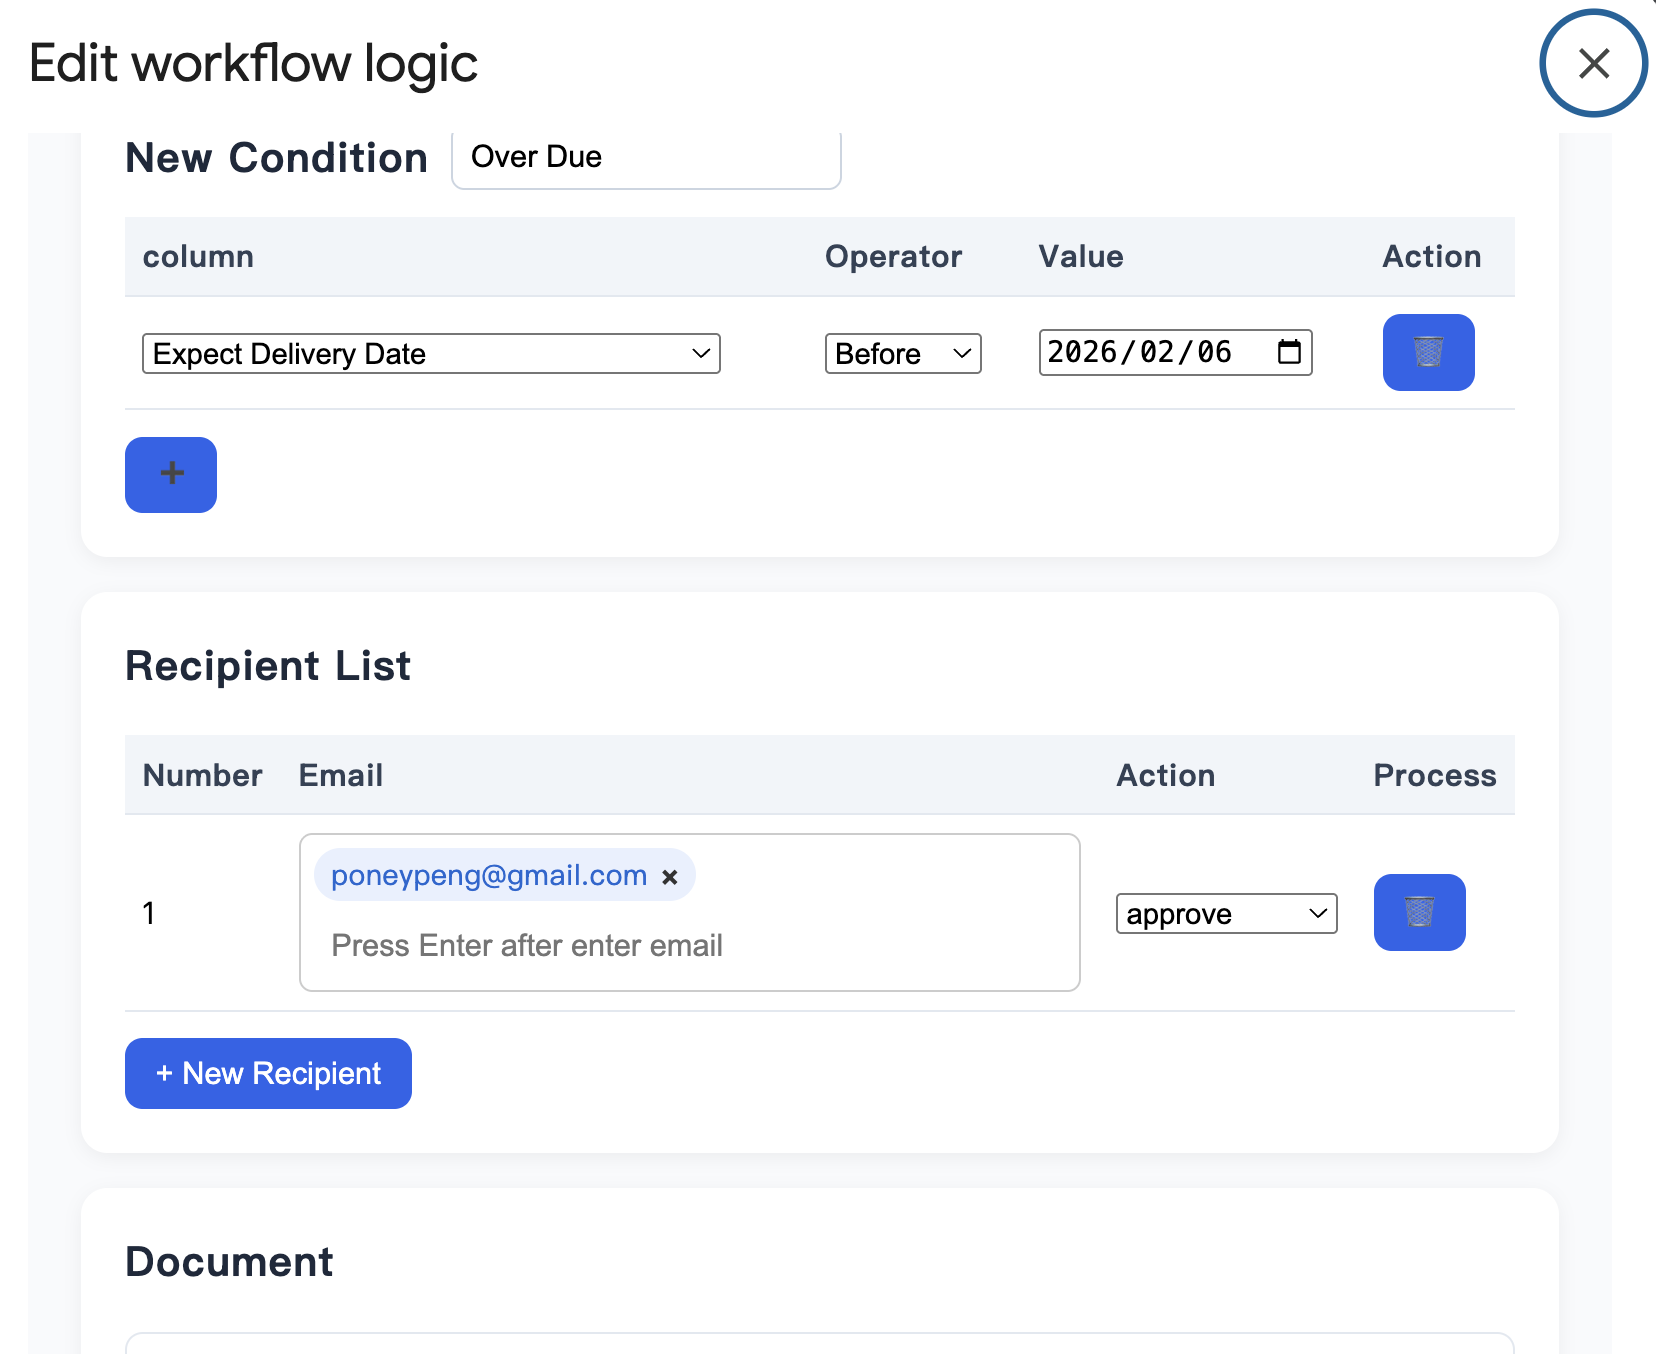Viewport: 1656px width, 1354px height.
Task: Open the approve action dropdown
Action: pos(1226,914)
